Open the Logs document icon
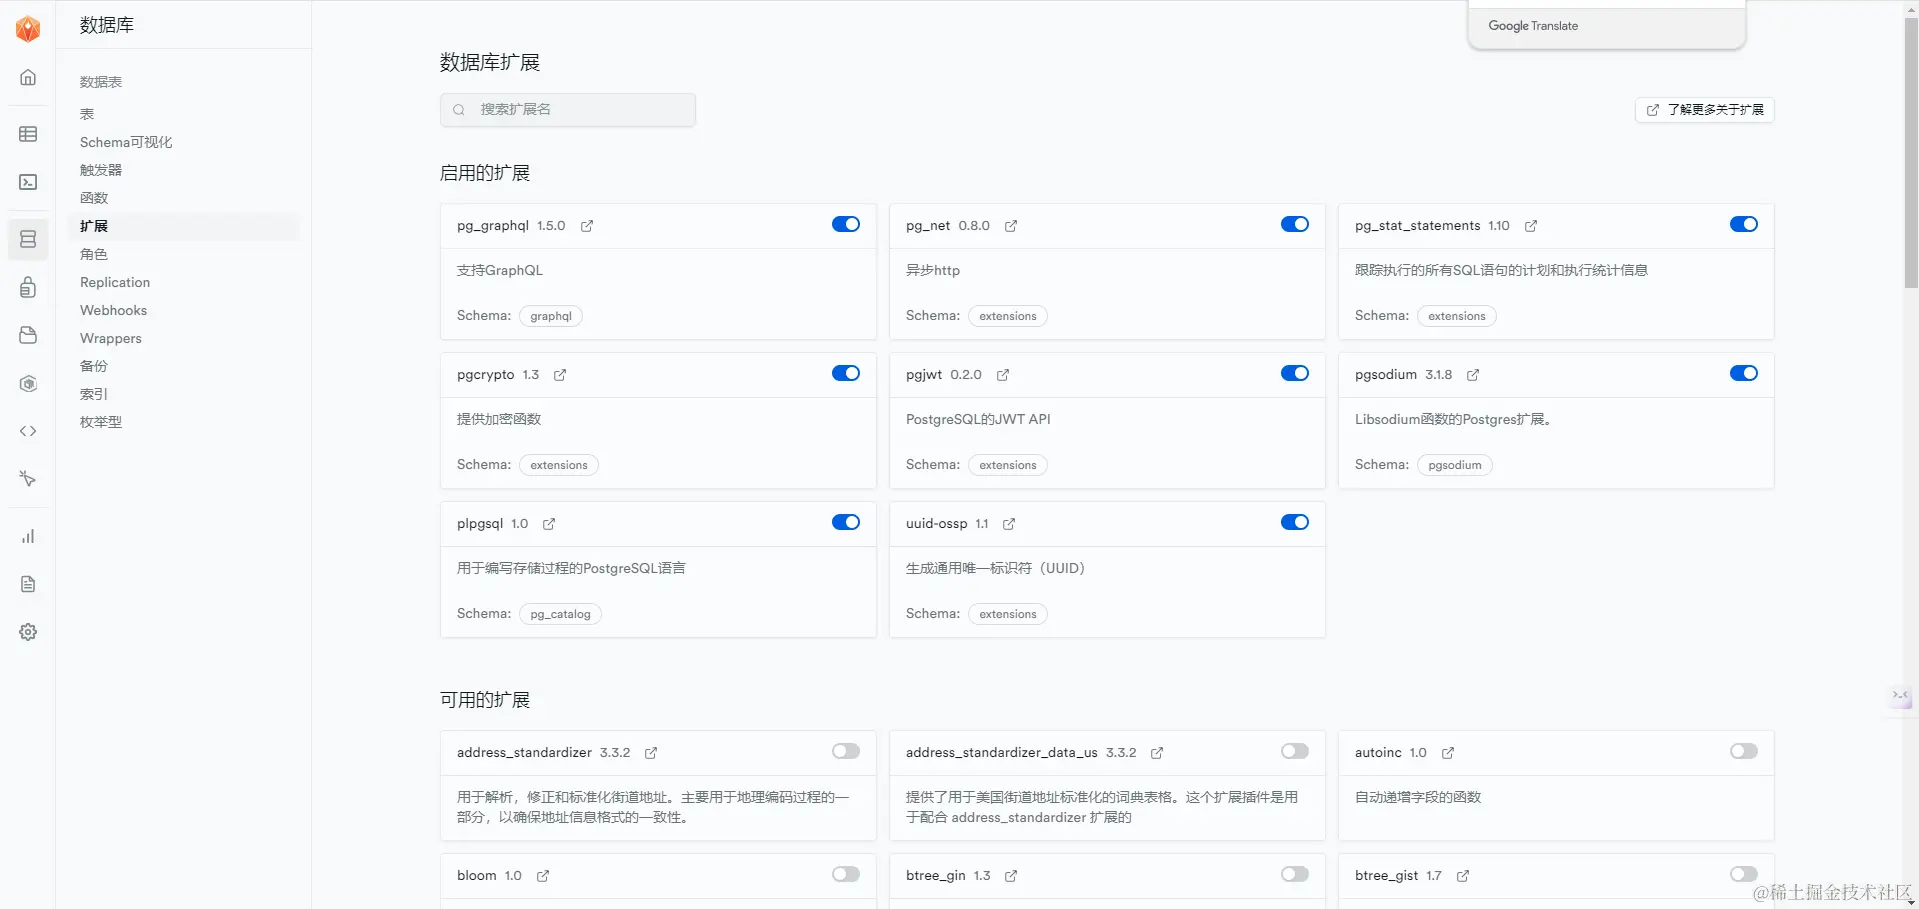1919x909 pixels. (x=28, y=584)
